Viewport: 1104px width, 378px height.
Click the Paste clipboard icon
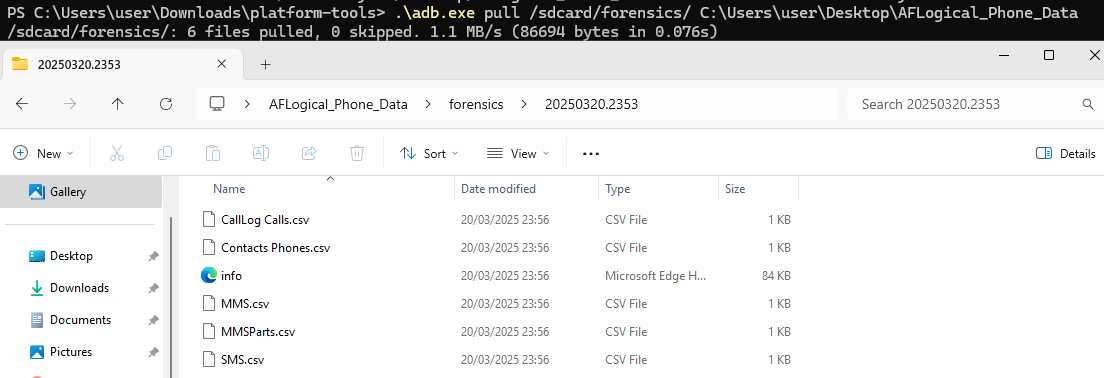click(213, 153)
